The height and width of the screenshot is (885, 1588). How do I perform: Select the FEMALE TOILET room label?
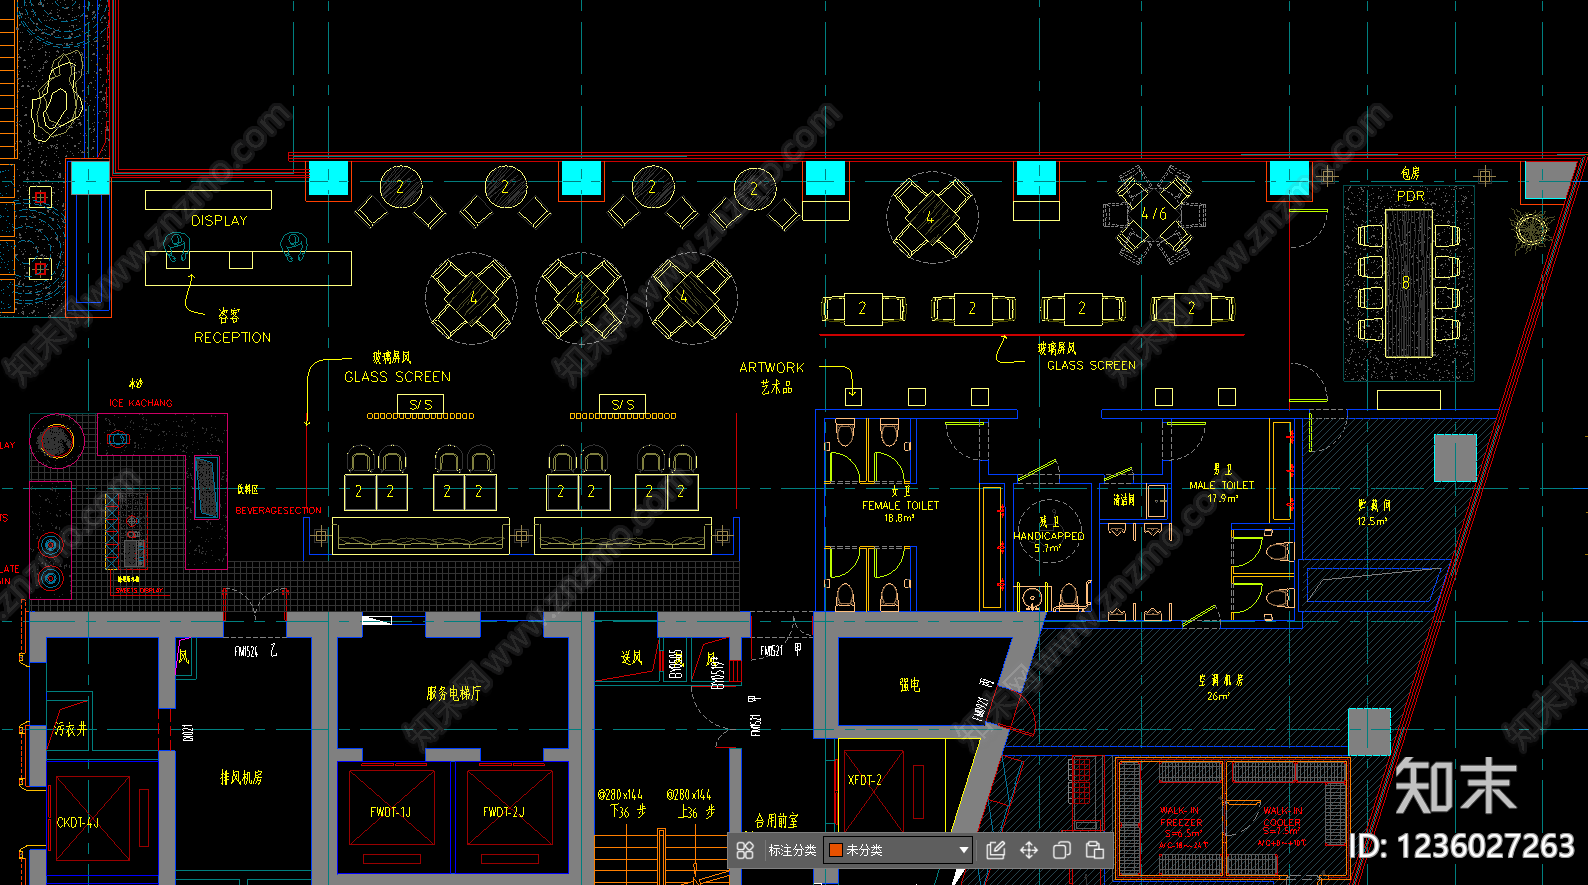tap(901, 506)
